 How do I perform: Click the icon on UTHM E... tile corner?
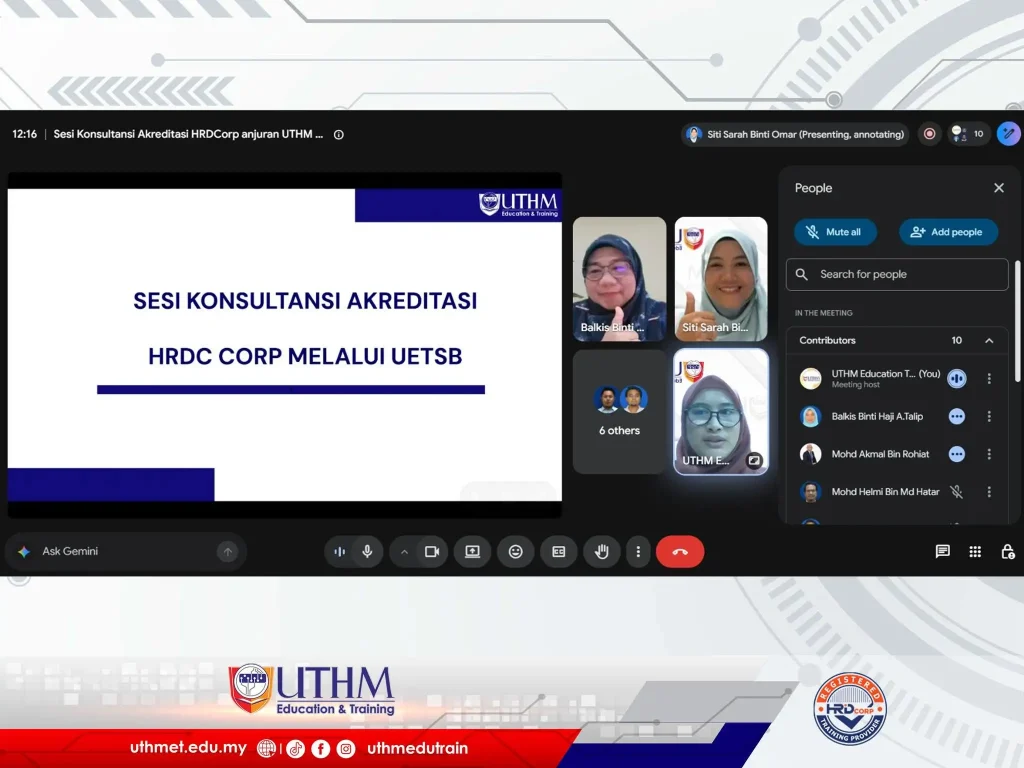[x=754, y=460]
